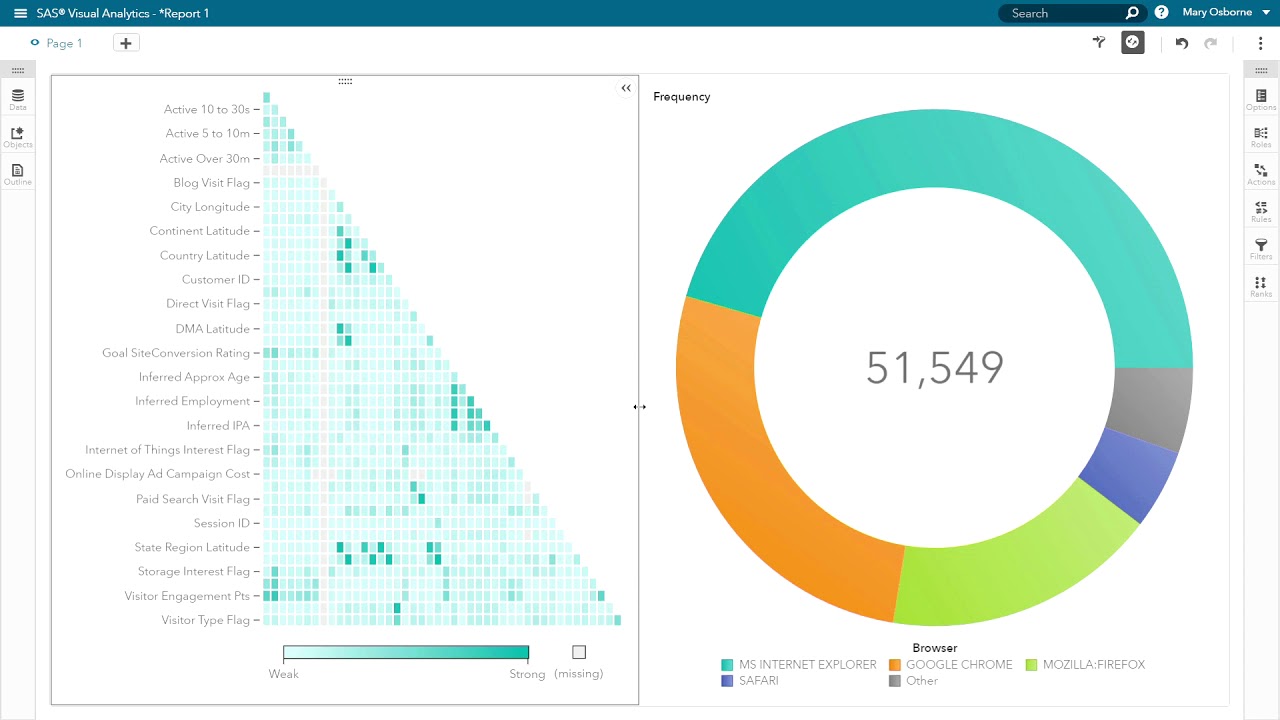Screen dimensions: 1280x720
Task: Click the automatic actions toolbar icon
Action: pos(1099,42)
